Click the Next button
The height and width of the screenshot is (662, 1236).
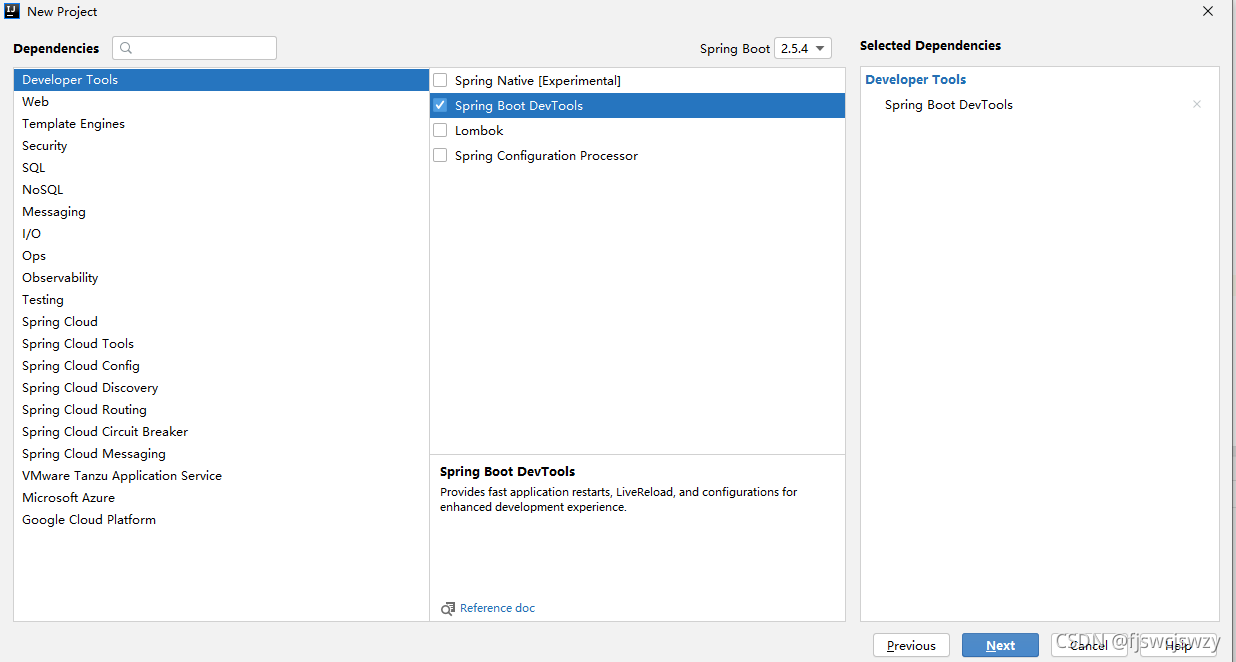click(1000, 645)
